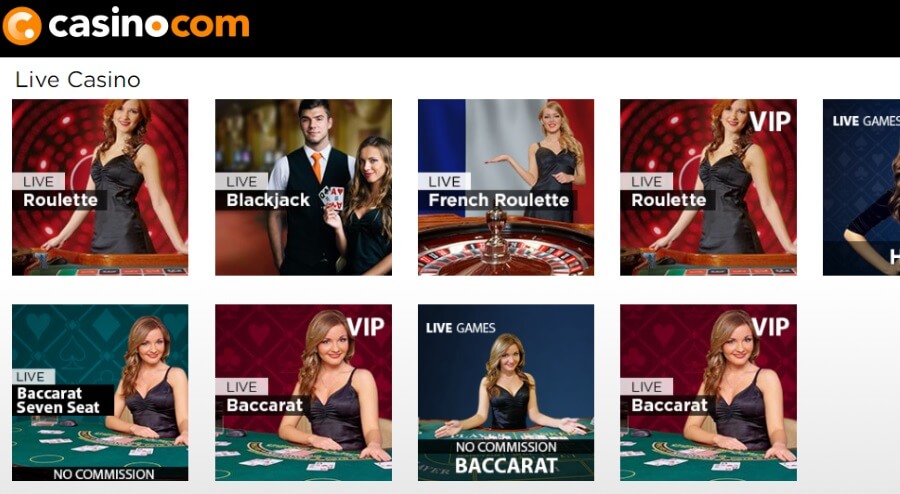This screenshot has height=494, width=900.
Task: Click the Blackjack label on tile
Action: [267, 200]
